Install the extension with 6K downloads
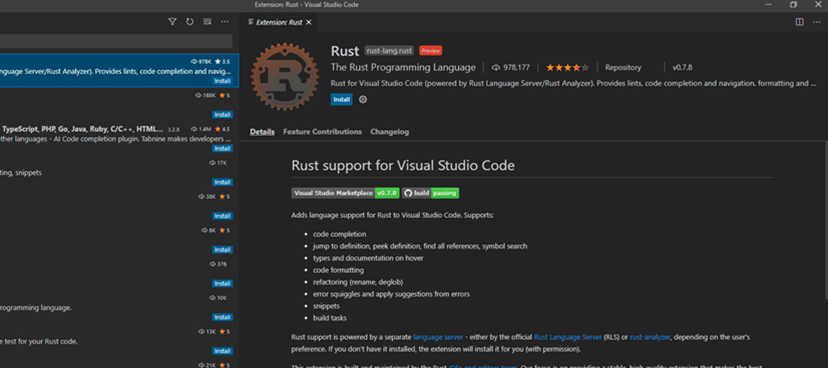 [222, 250]
